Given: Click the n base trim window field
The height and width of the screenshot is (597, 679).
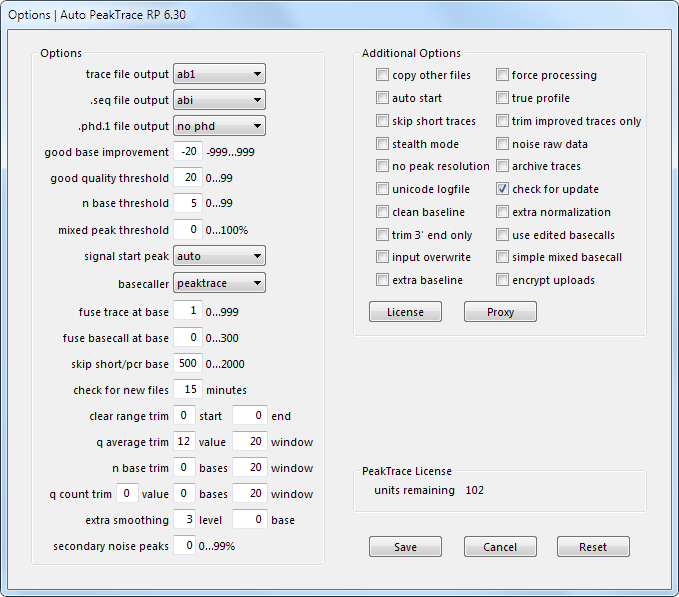Looking at the screenshot, I should tap(250, 467).
